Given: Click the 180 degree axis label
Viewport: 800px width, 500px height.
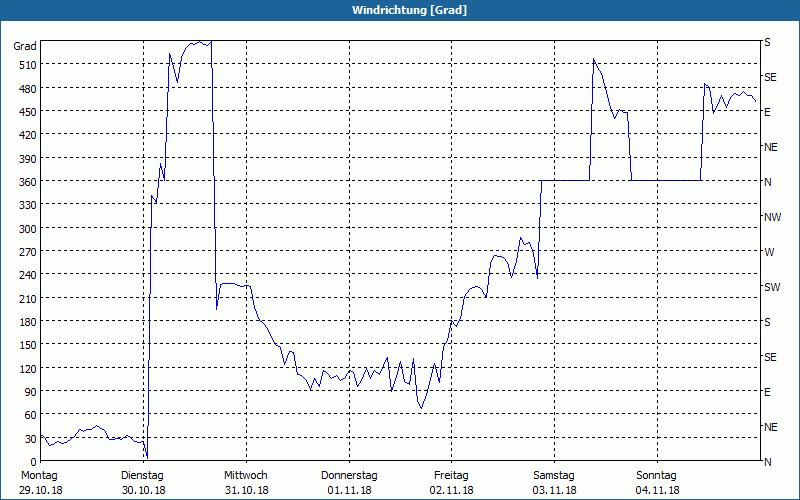Looking at the screenshot, I should (28, 322).
